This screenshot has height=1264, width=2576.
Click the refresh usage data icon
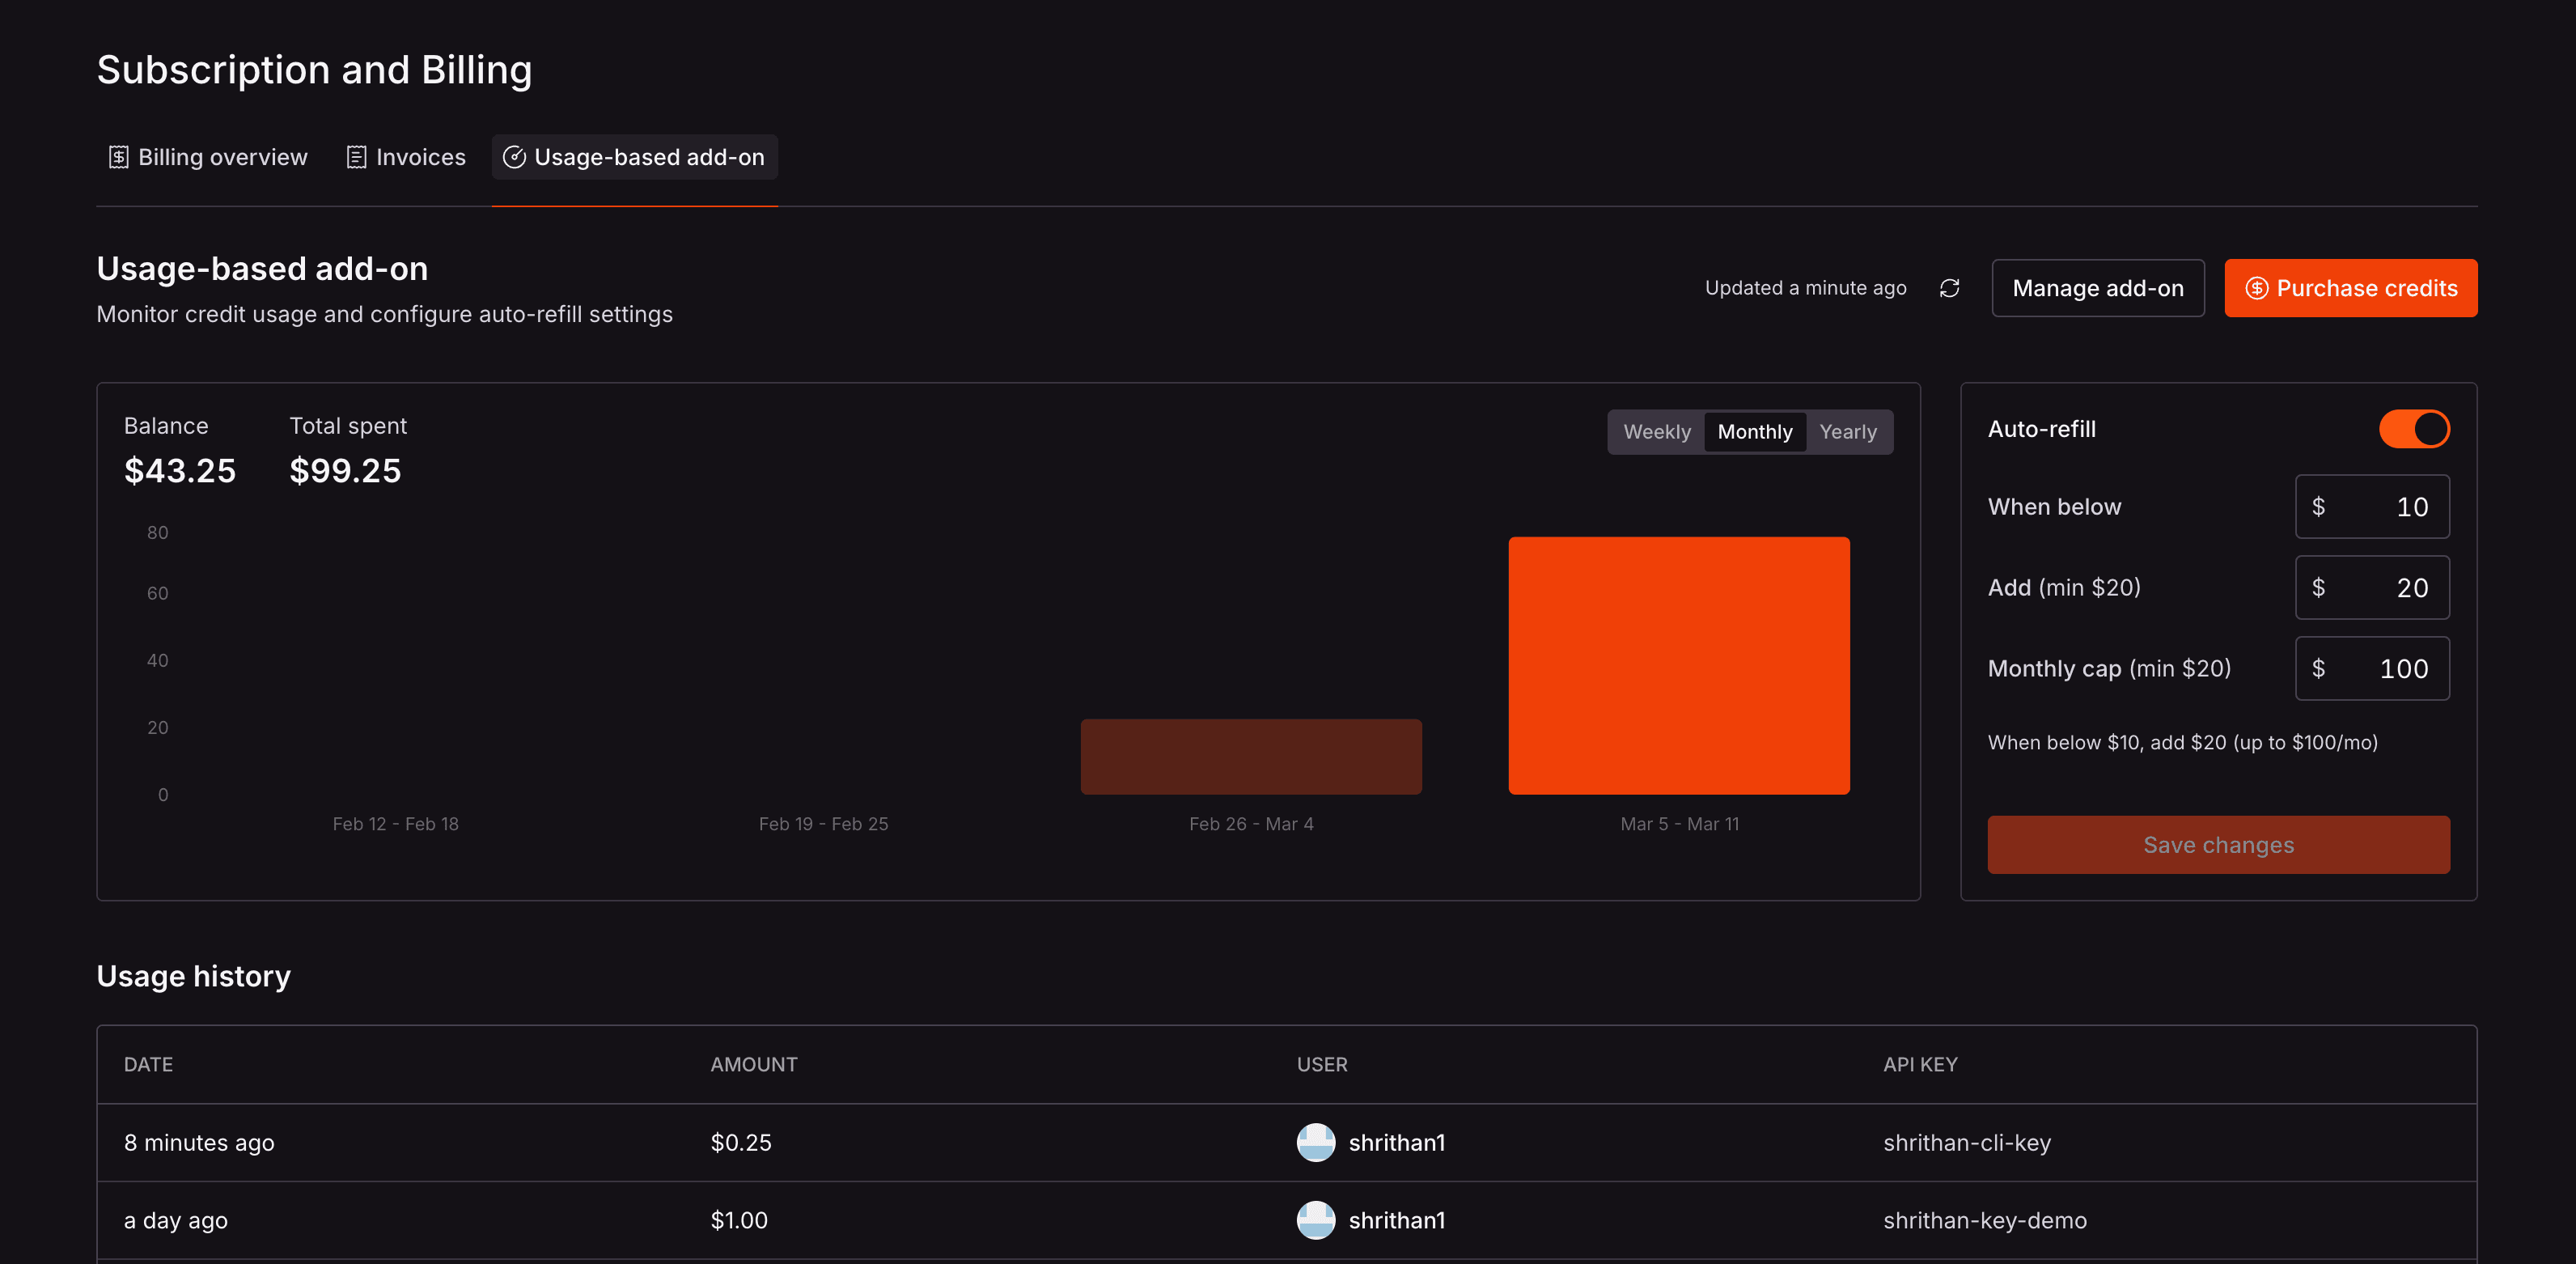pyautogui.click(x=1949, y=288)
